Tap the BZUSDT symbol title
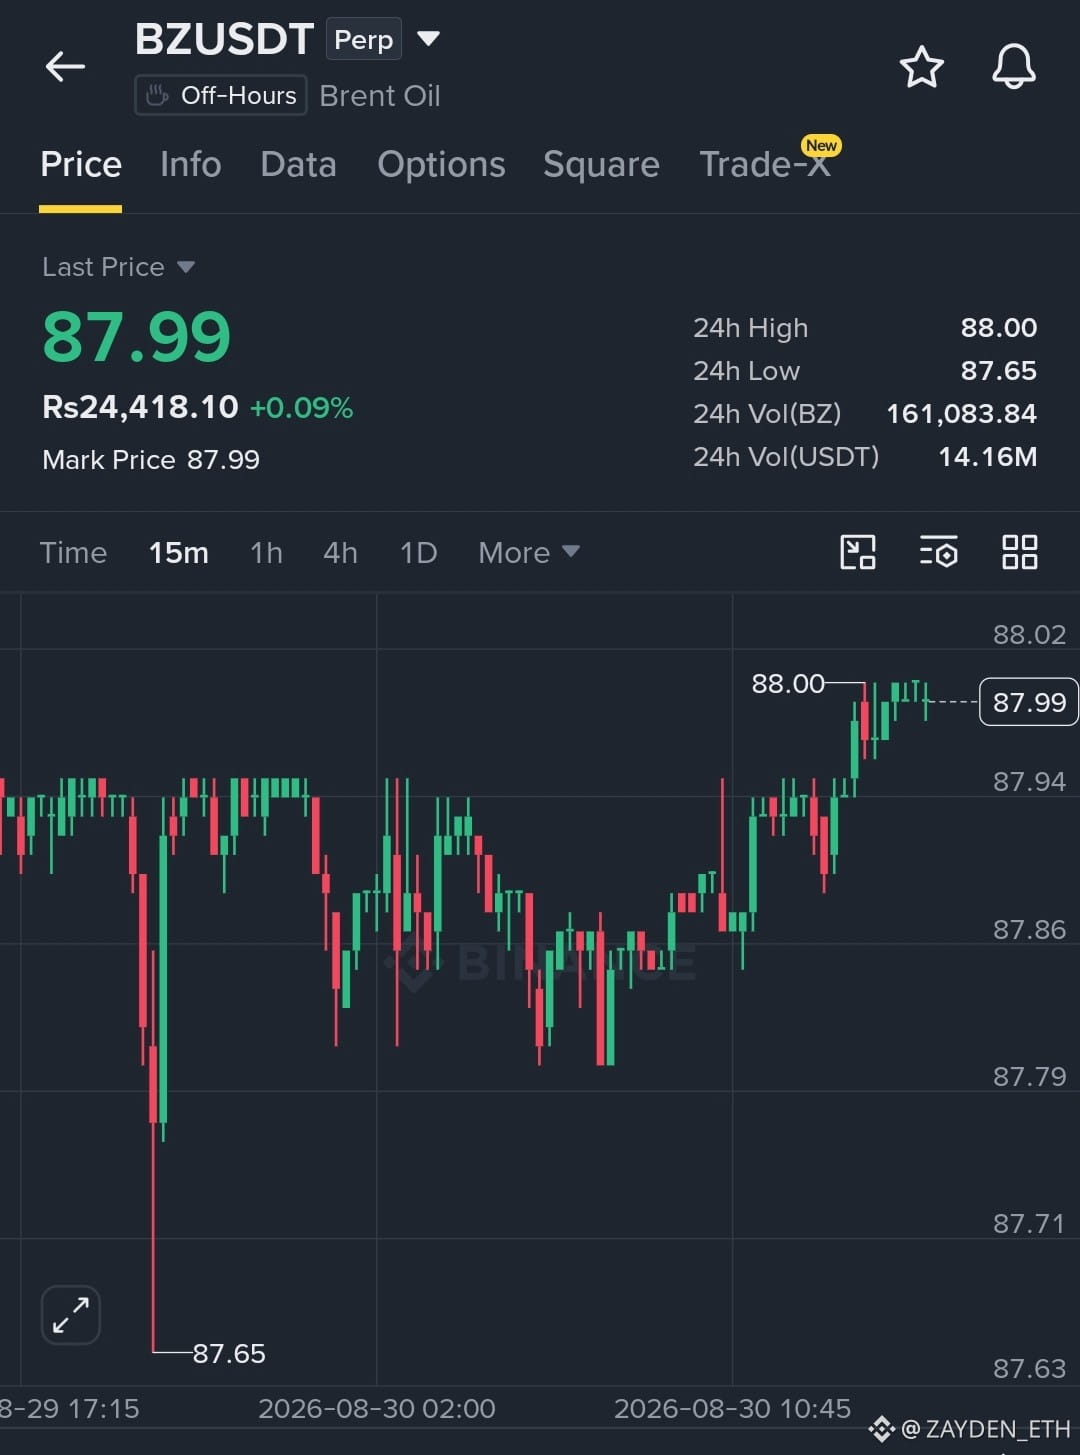This screenshot has width=1080, height=1455. click(x=224, y=39)
